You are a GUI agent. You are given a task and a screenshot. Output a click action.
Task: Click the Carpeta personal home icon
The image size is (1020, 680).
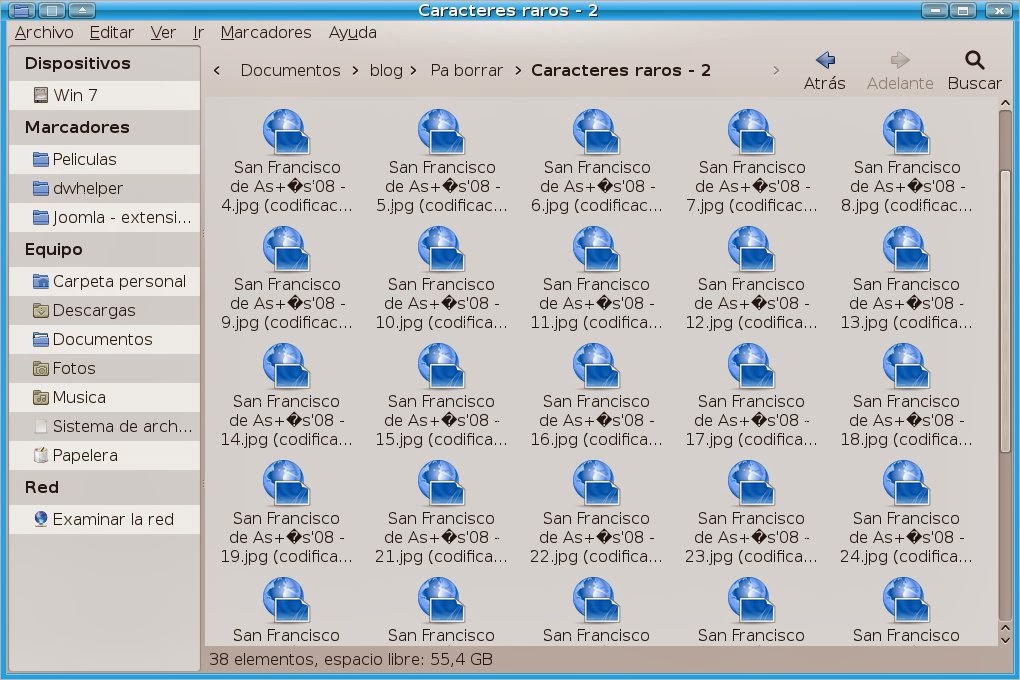41,282
